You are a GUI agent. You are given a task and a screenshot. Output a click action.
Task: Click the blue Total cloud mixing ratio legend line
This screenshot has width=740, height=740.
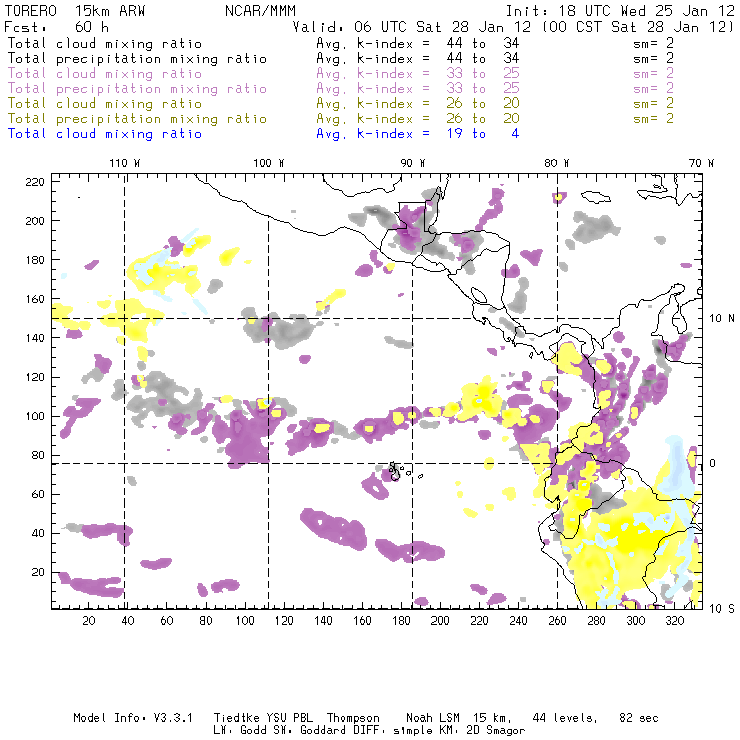(105, 134)
